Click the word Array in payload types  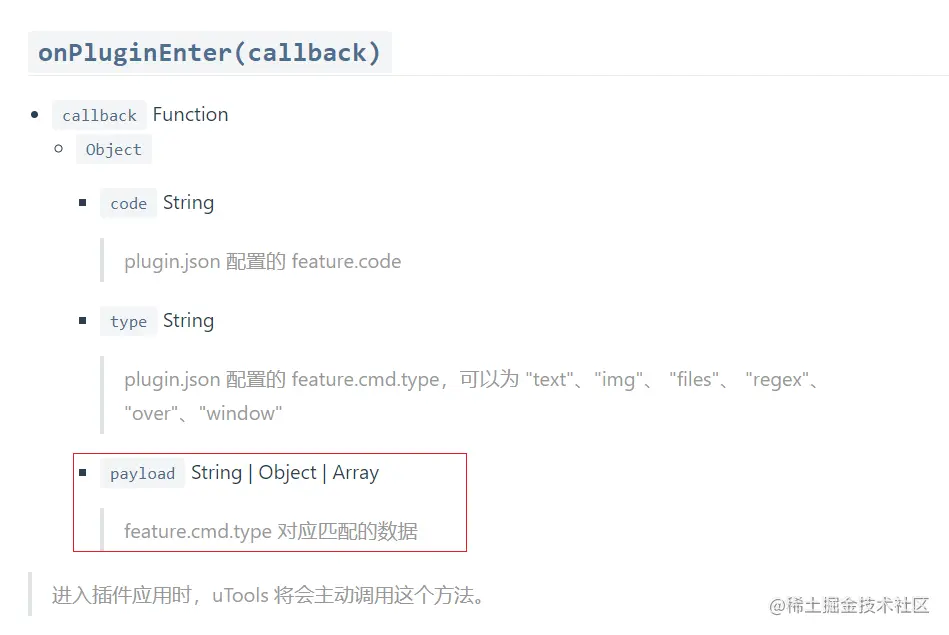355,473
